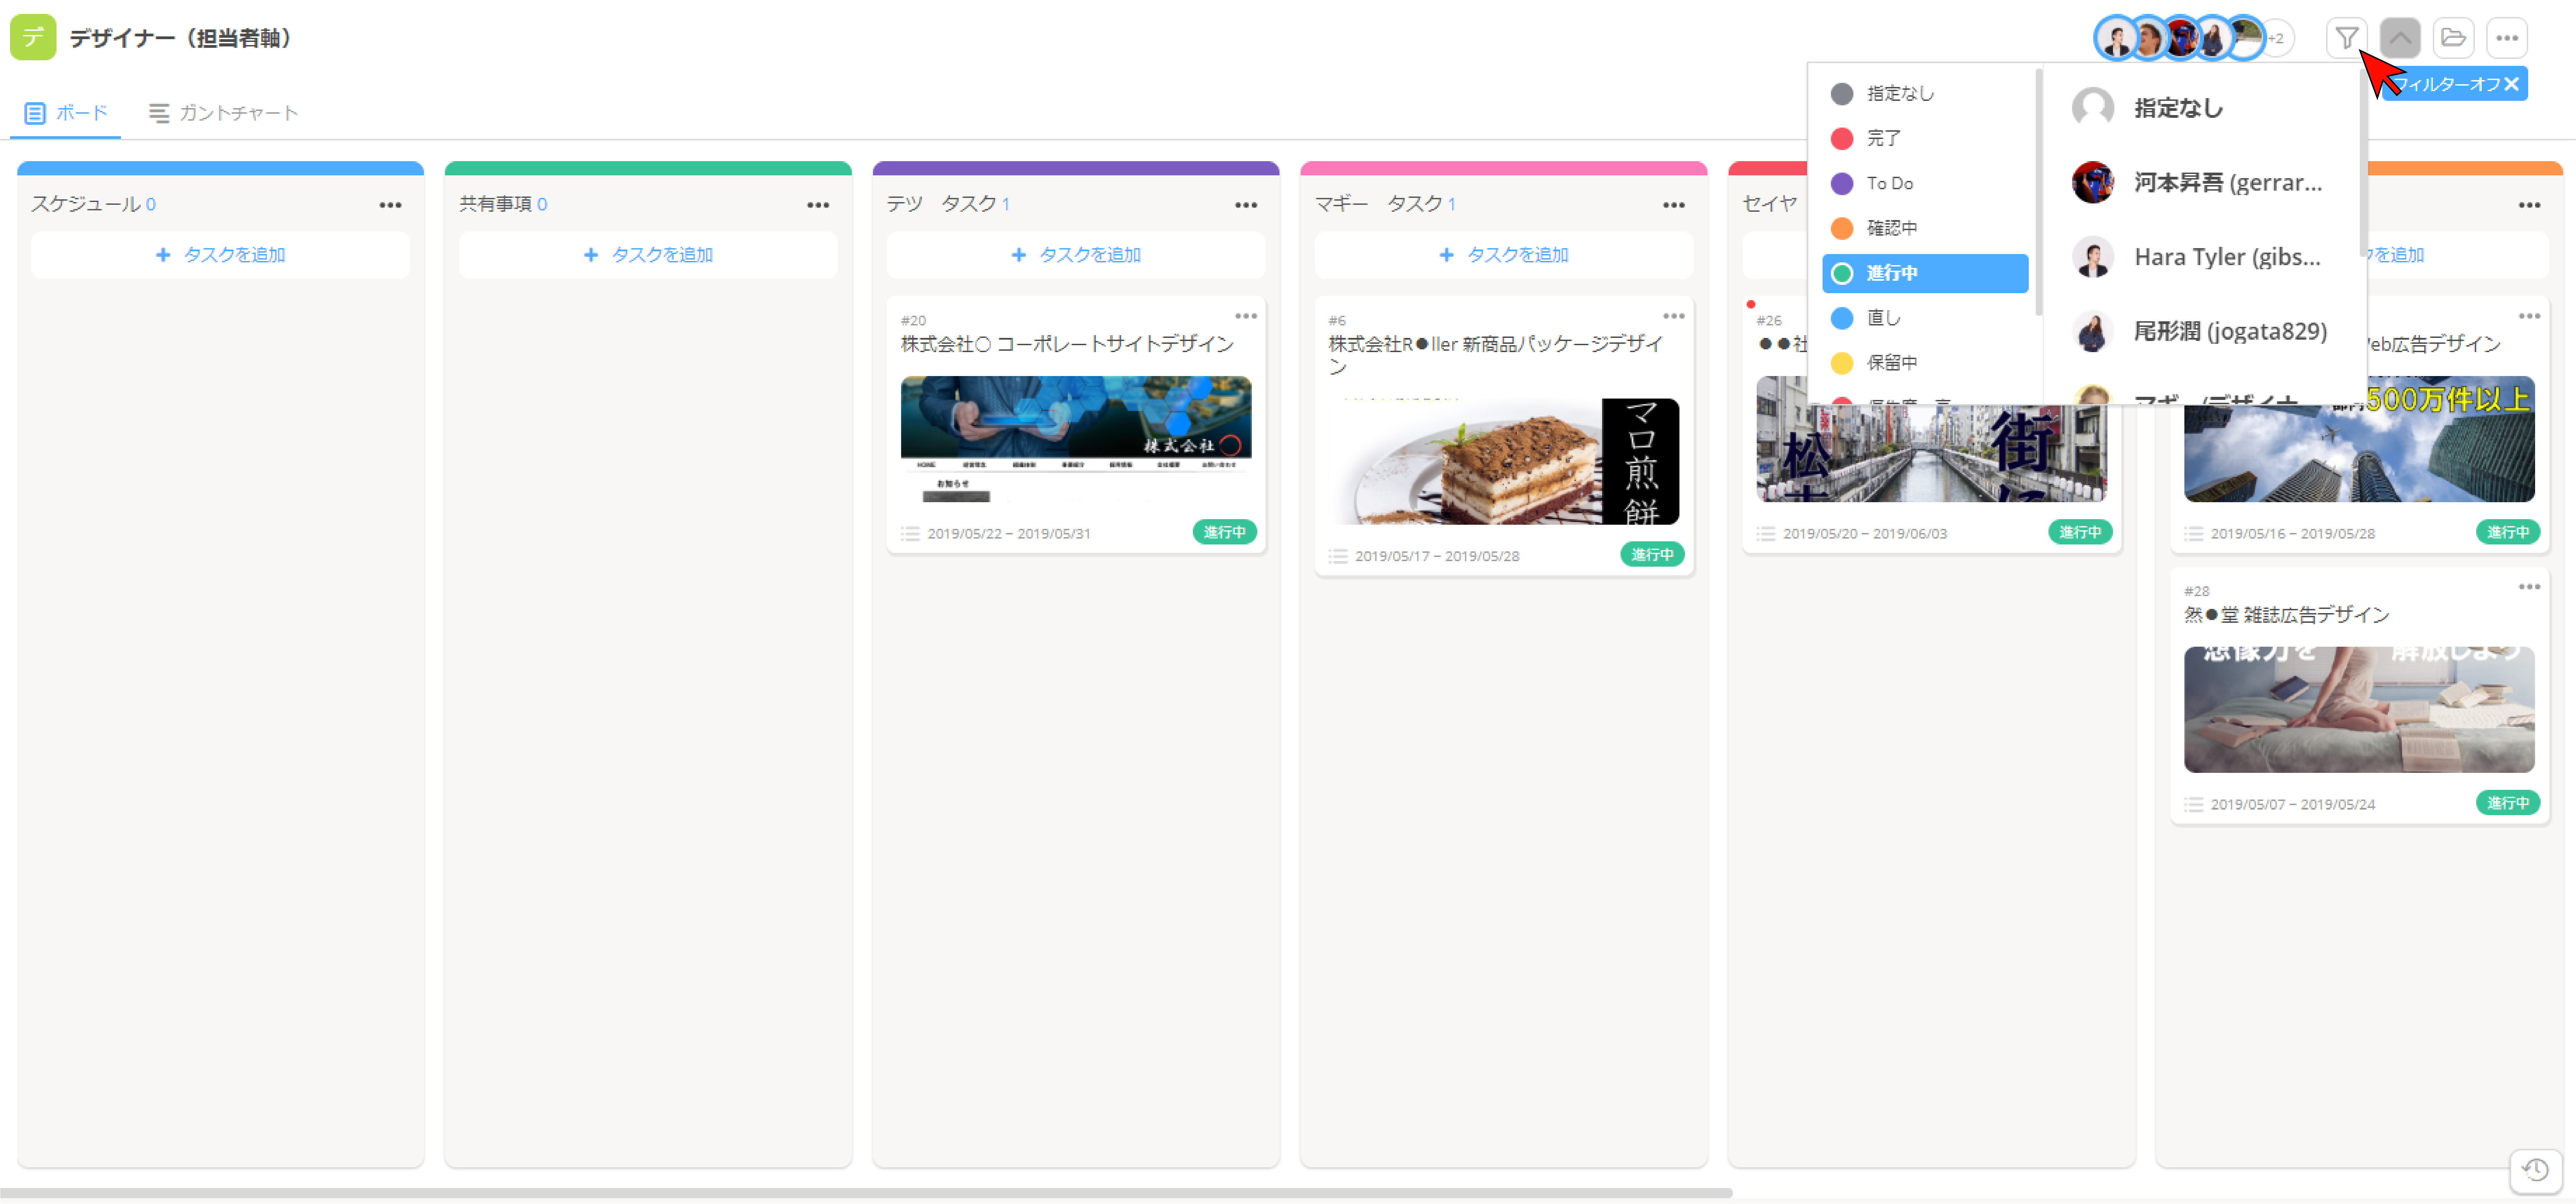Close the フィルターオフ filter badge
The height and width of the screenshot is (1204, 2576).
[x=2511, y=84]
